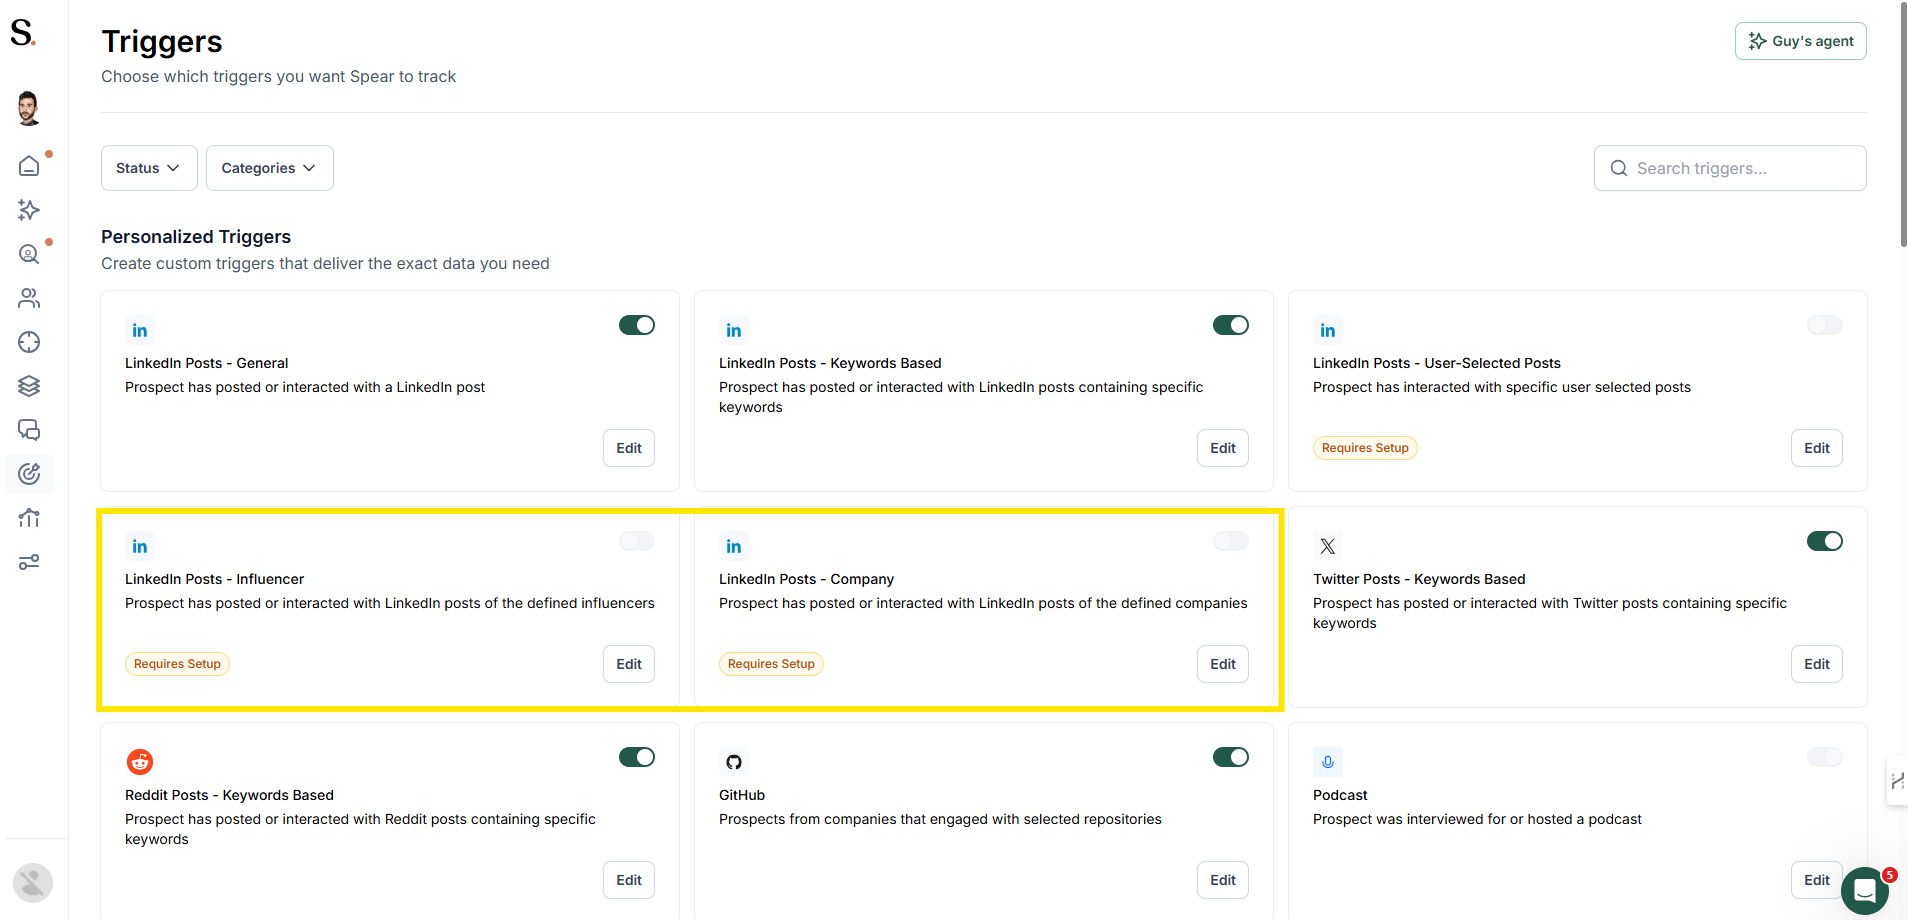Click Edit on Reddit Posts trigger
Image resolution: width=1908 pixels, height=920 pixels.
[629, 880]
